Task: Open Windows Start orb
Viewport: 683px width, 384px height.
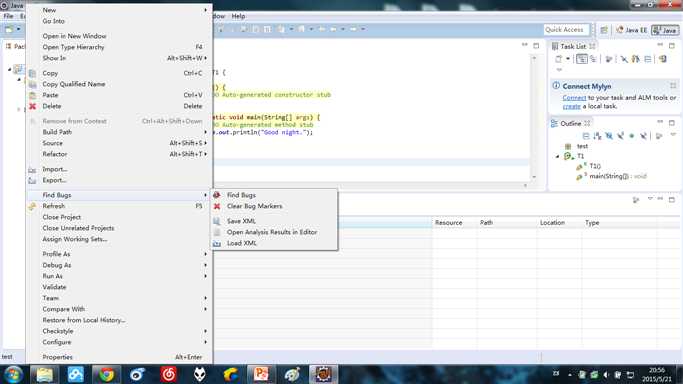Action: coord(13,374)
